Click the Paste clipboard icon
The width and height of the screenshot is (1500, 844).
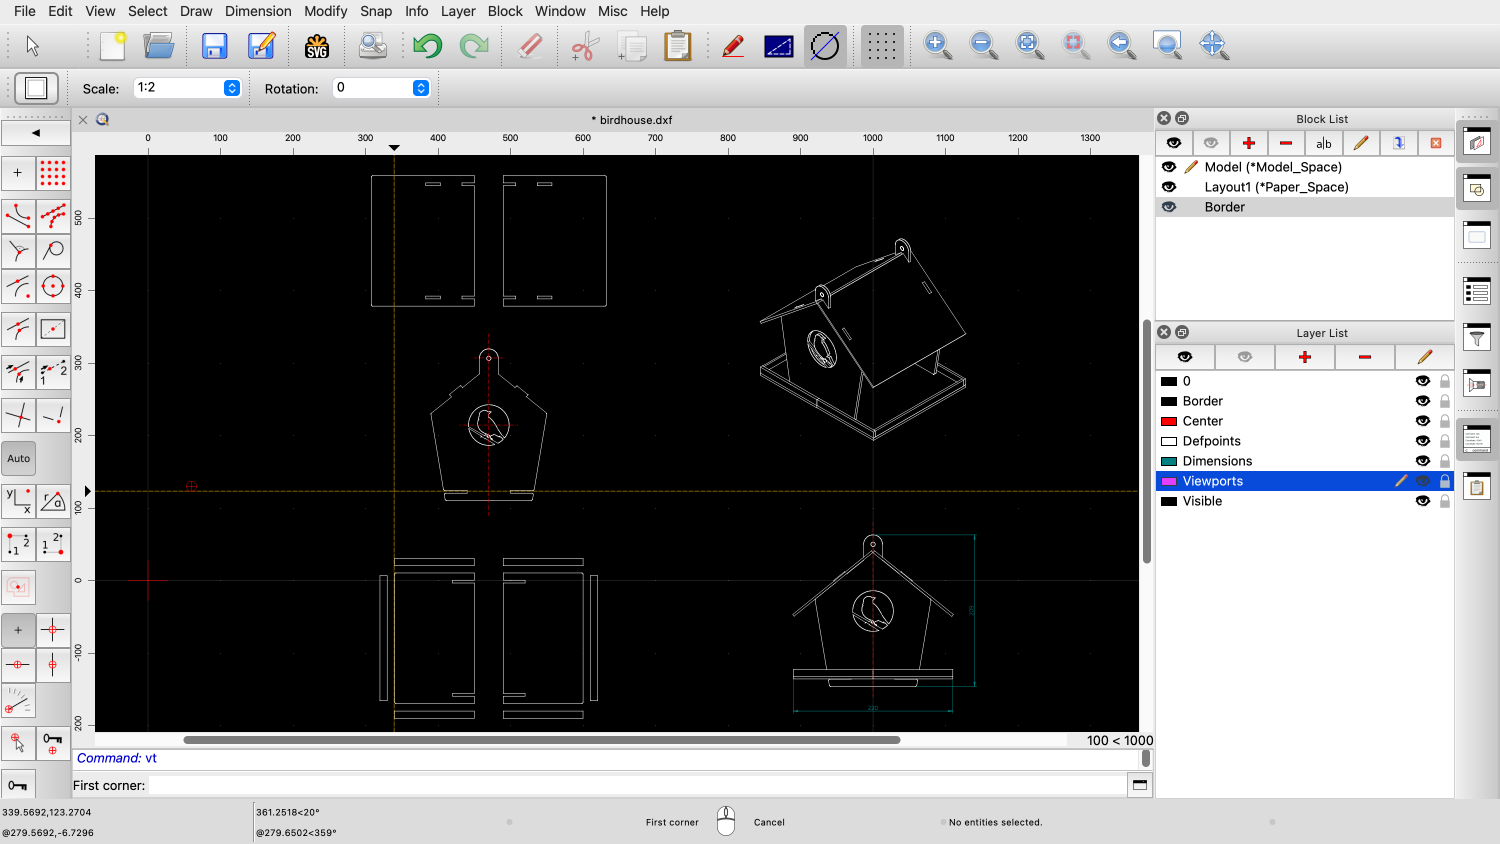(678, 46)
